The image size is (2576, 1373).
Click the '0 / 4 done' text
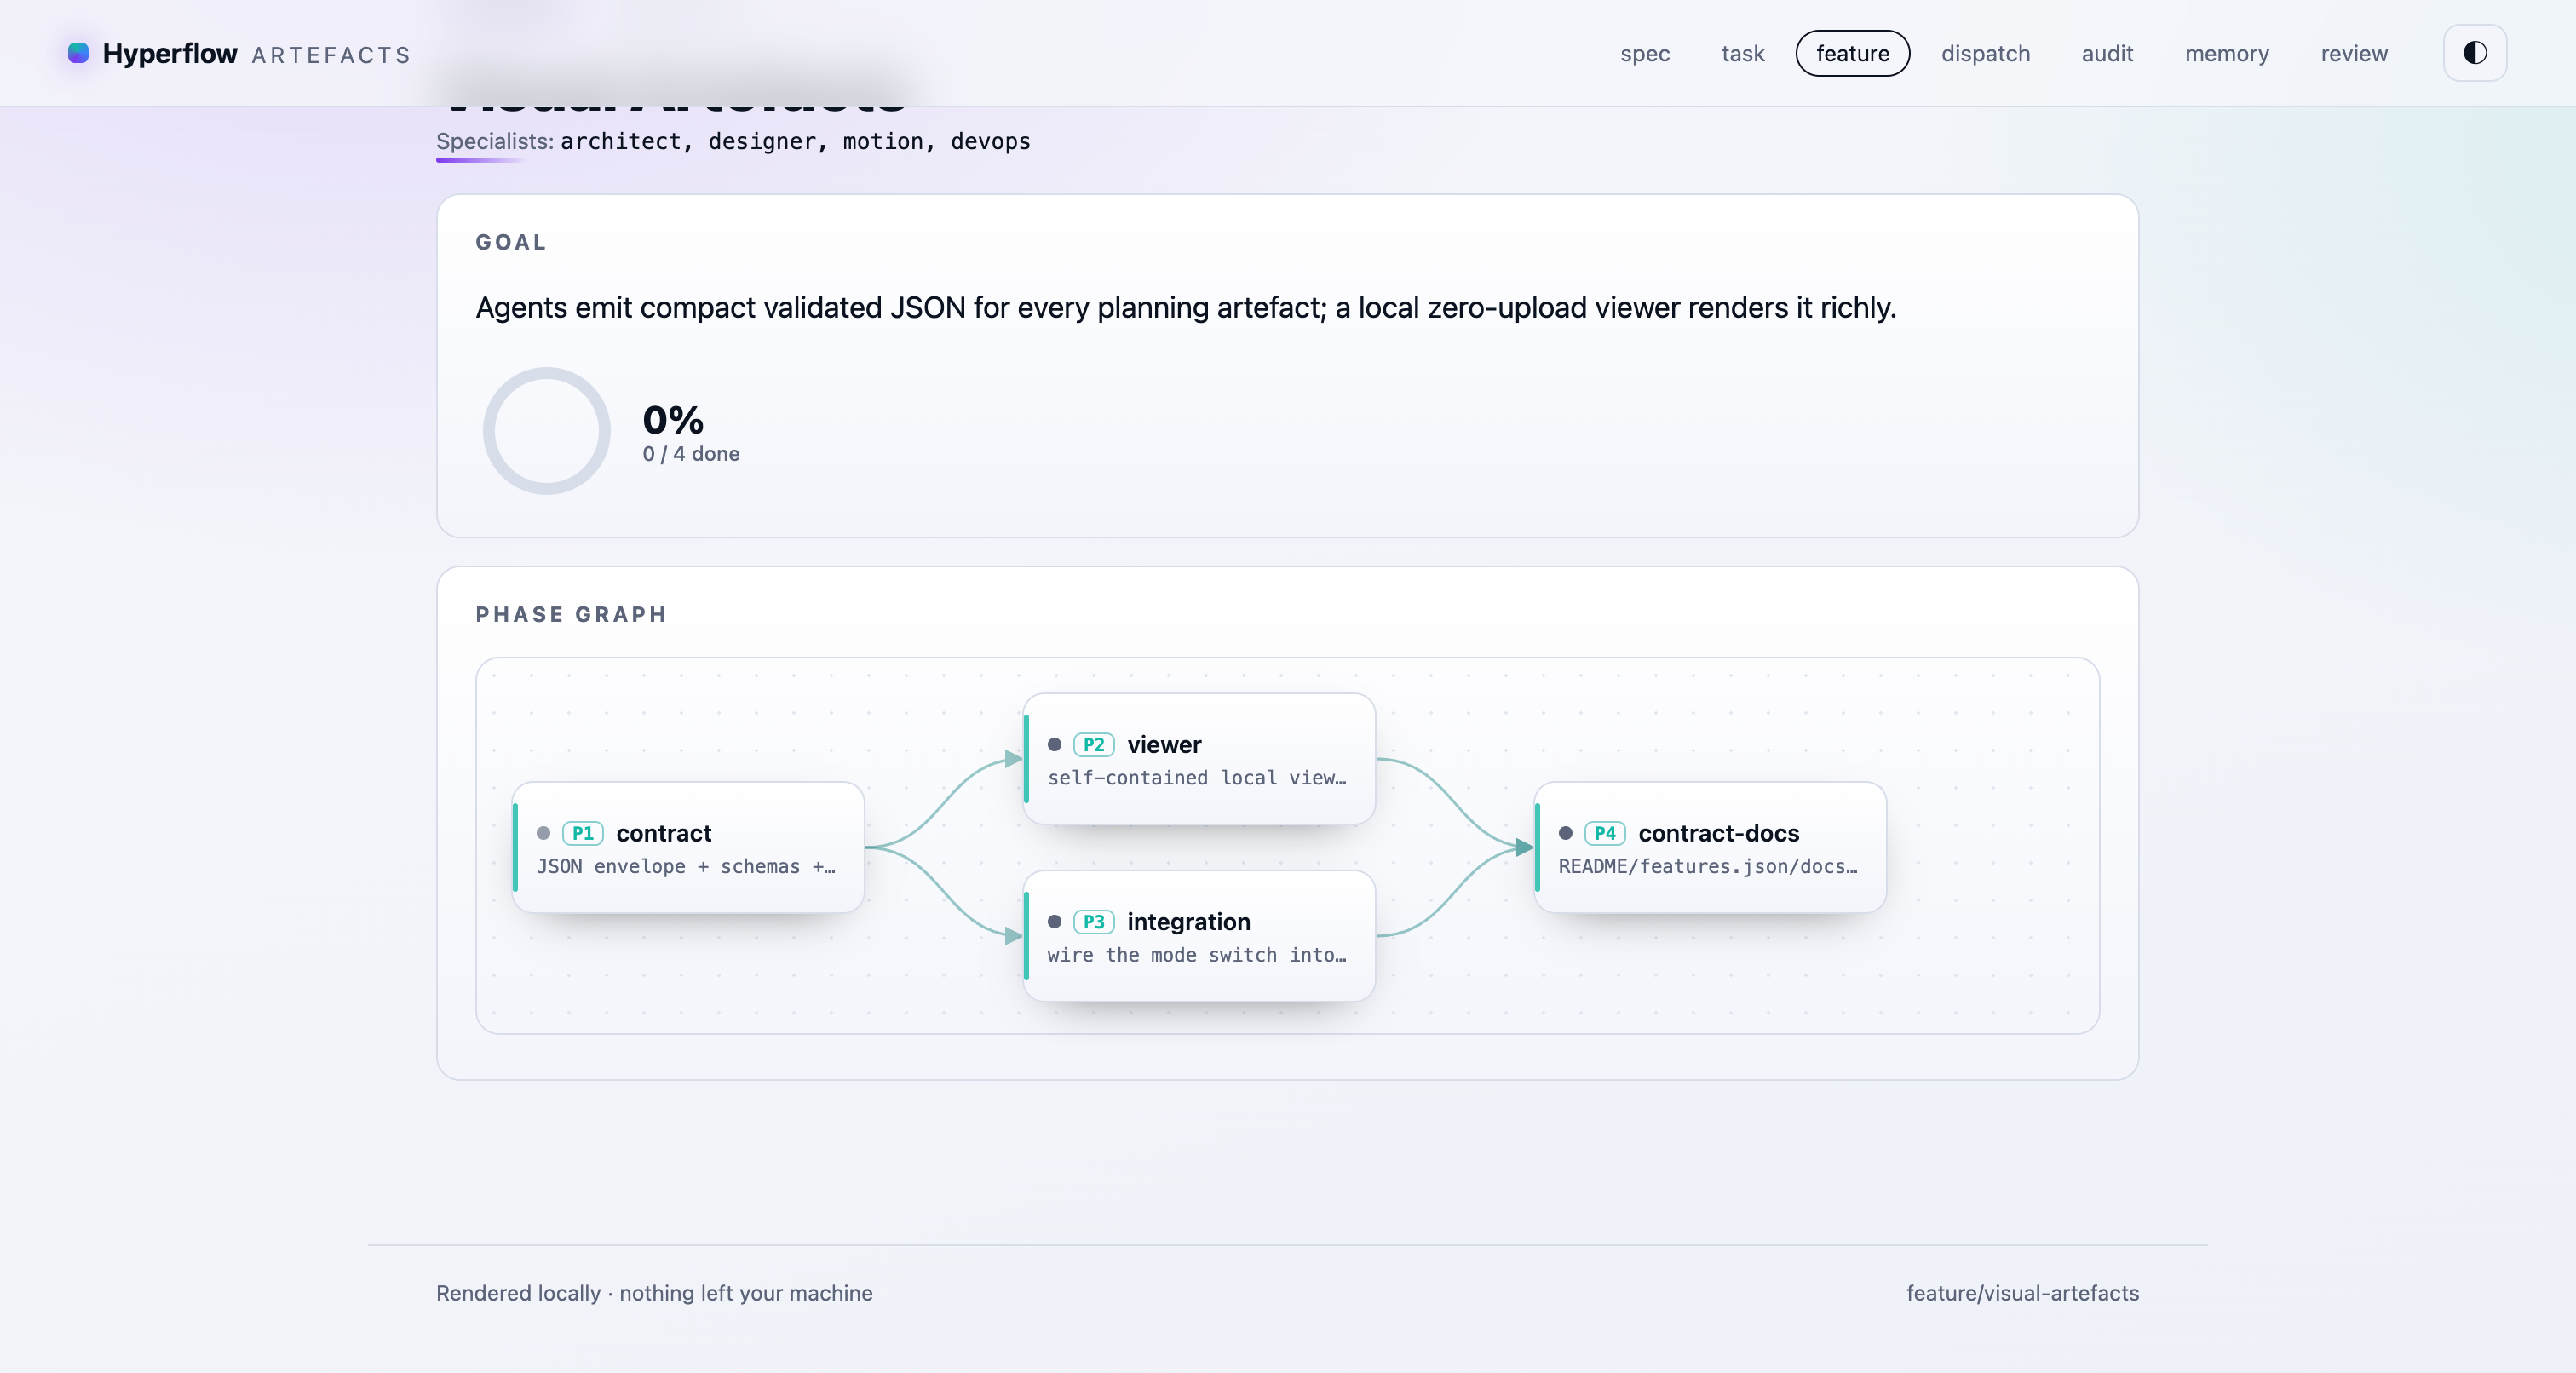pos(691,454)
